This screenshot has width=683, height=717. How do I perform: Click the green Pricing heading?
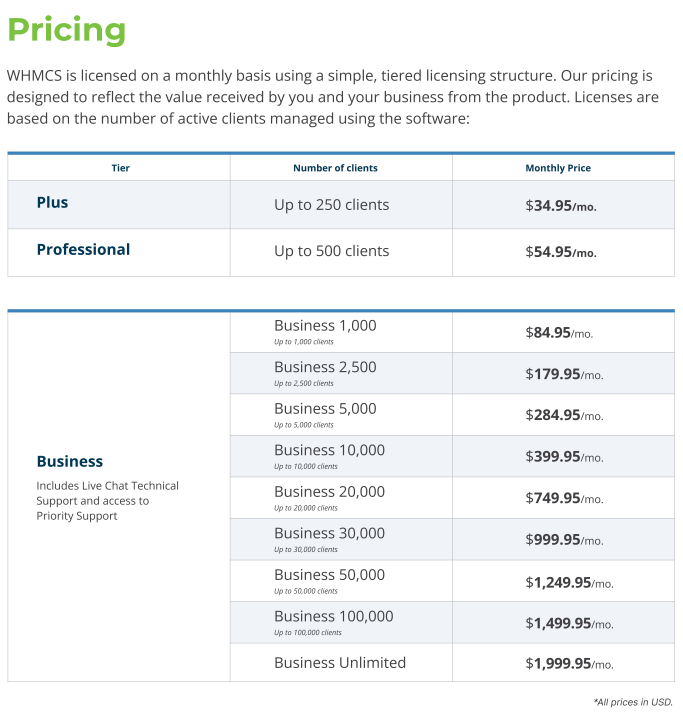(x=66, y=30)
